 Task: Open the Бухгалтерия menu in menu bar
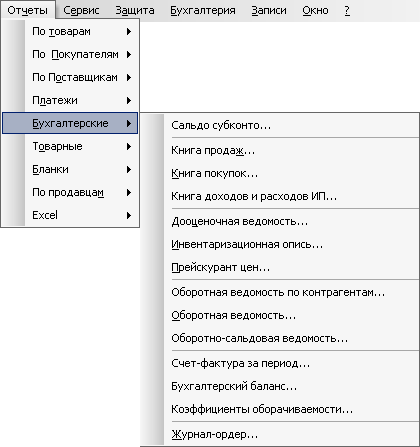(x=203, y=11)
